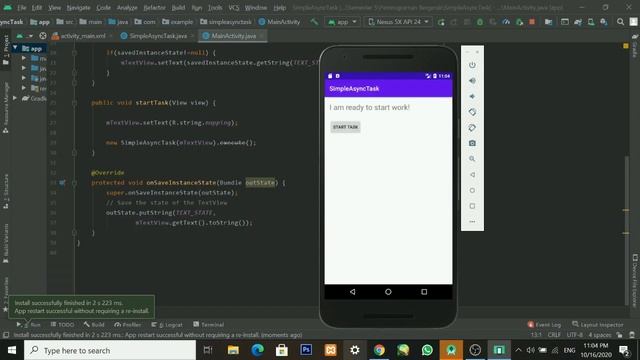Image resolution: width=640 pixels, height=360 pixels.
Task: Open Windows notification center icon
Action: pos(624,350)
